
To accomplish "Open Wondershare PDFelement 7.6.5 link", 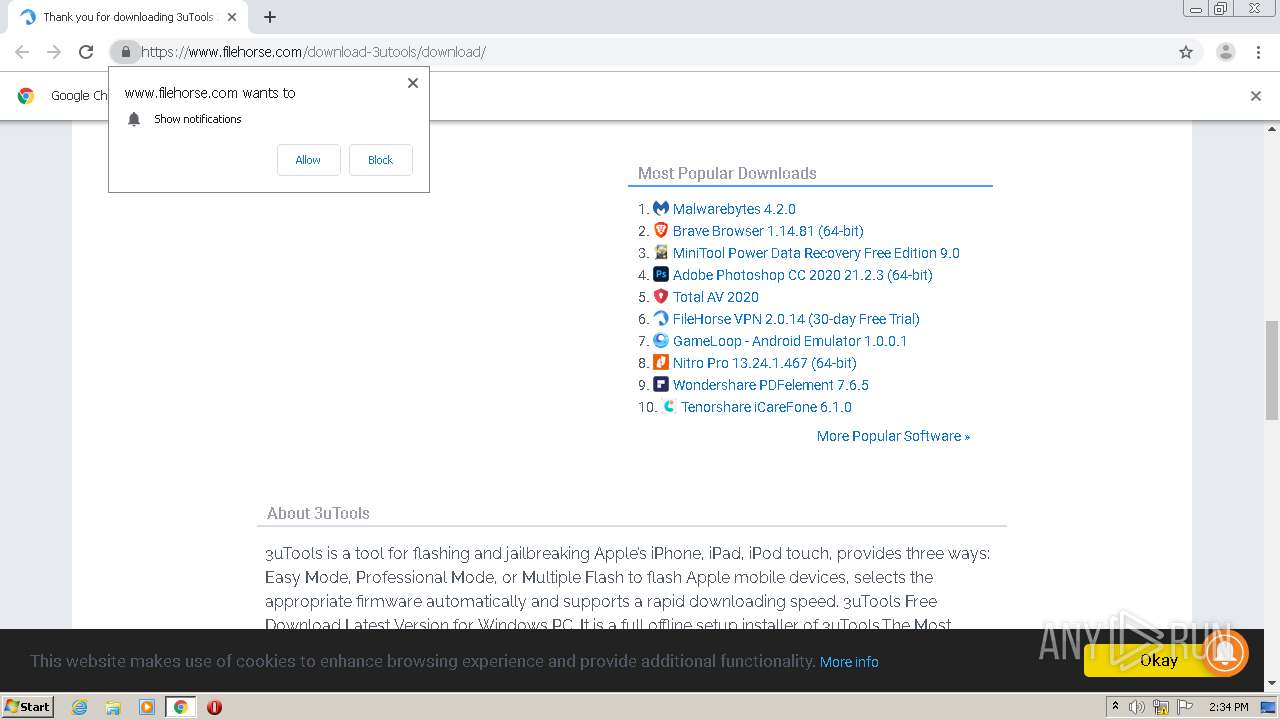I will [770, 385].
